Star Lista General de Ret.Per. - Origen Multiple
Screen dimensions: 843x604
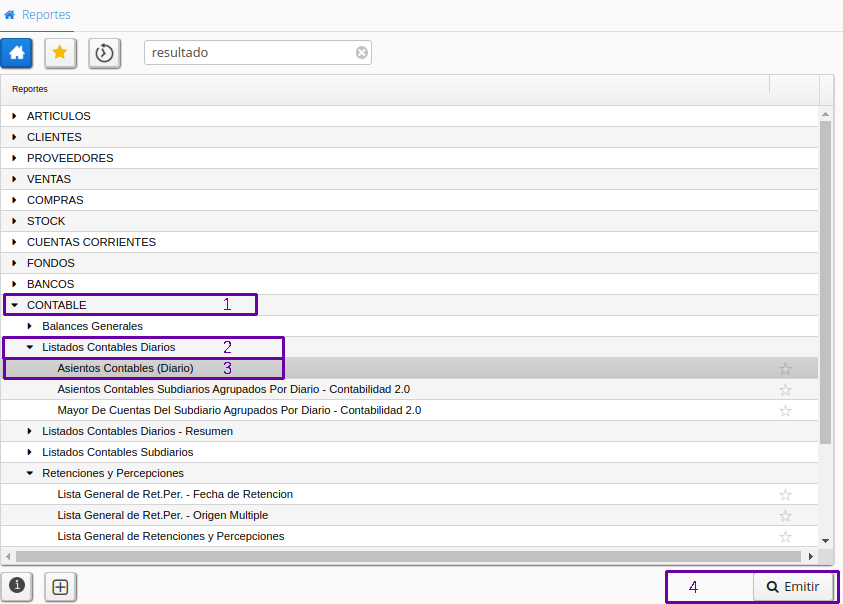coord(785,515)
